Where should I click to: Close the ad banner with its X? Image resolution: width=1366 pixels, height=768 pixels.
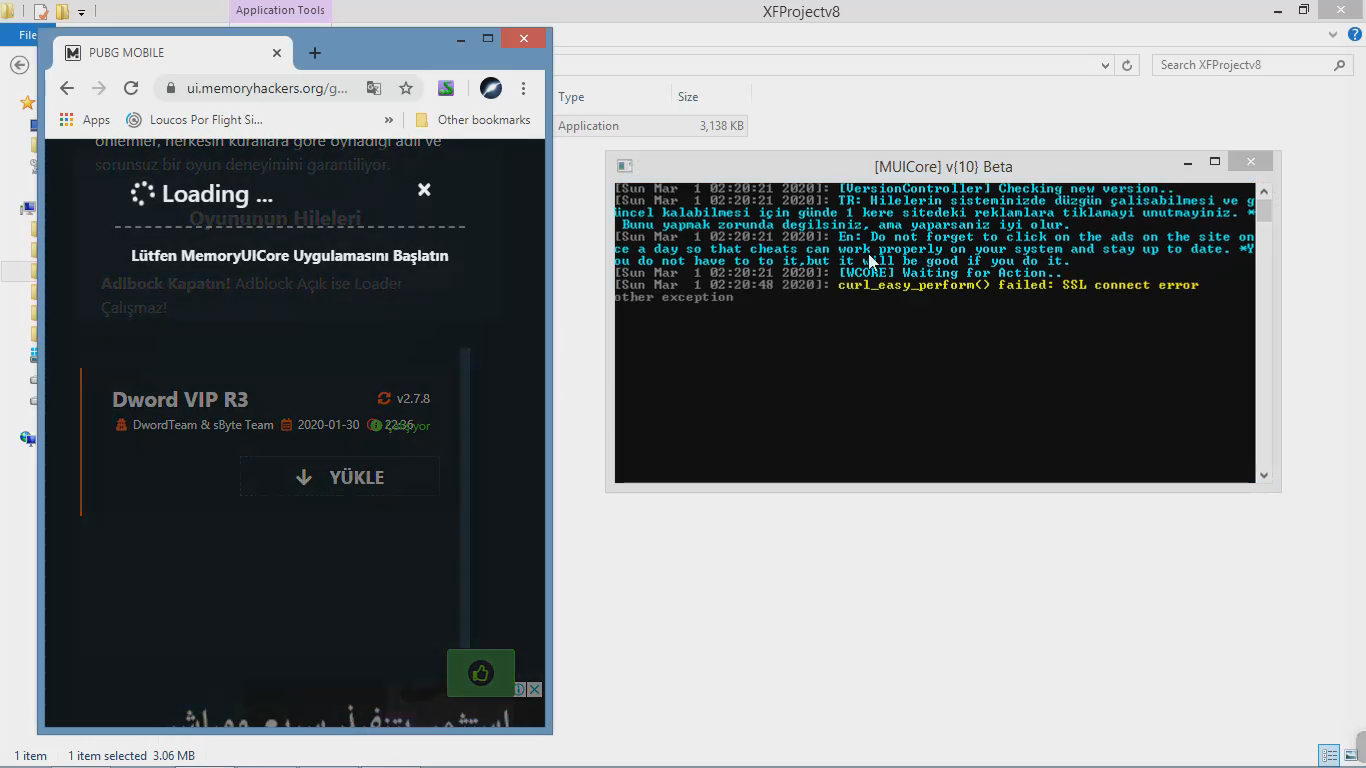click(535, 689)
